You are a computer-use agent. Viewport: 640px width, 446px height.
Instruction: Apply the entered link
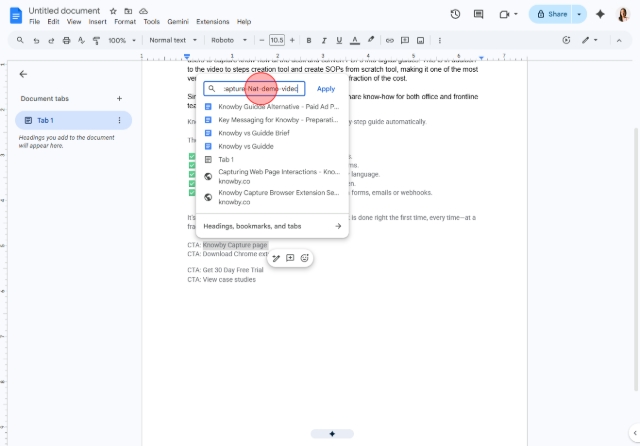(x=326, y=89)
